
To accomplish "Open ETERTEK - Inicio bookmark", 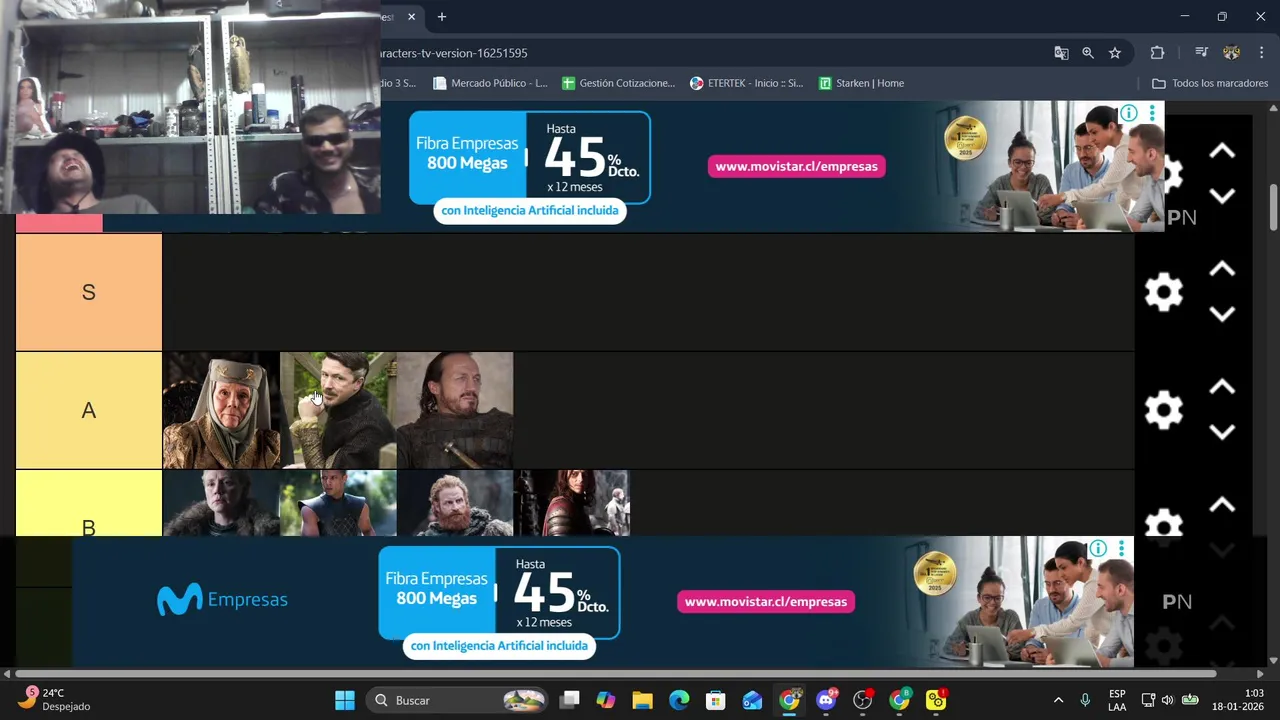I will (746, 83).
